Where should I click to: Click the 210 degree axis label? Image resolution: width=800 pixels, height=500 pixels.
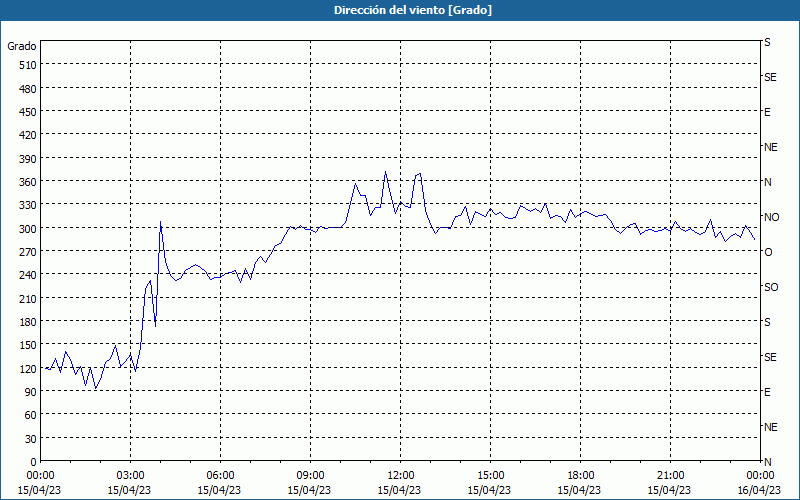tap(28, 298)
